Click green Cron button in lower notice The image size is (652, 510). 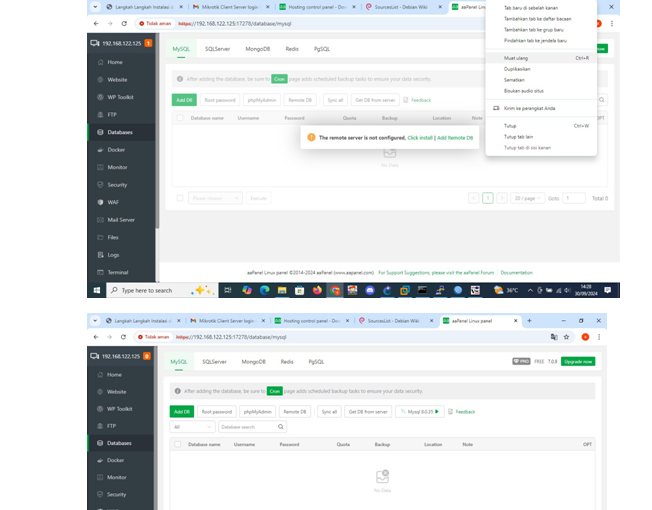(x=274, y=391)
